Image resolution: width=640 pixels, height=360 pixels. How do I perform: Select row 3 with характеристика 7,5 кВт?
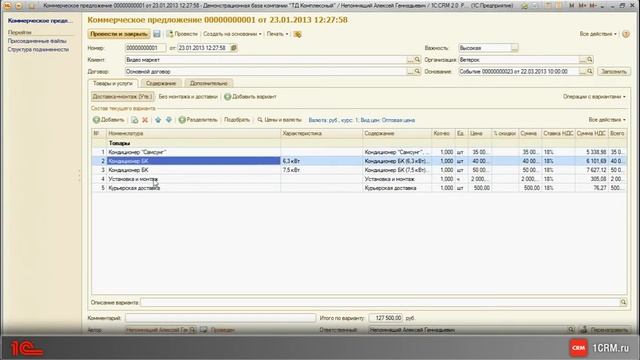pyautogui.click(x=359, y=170)
